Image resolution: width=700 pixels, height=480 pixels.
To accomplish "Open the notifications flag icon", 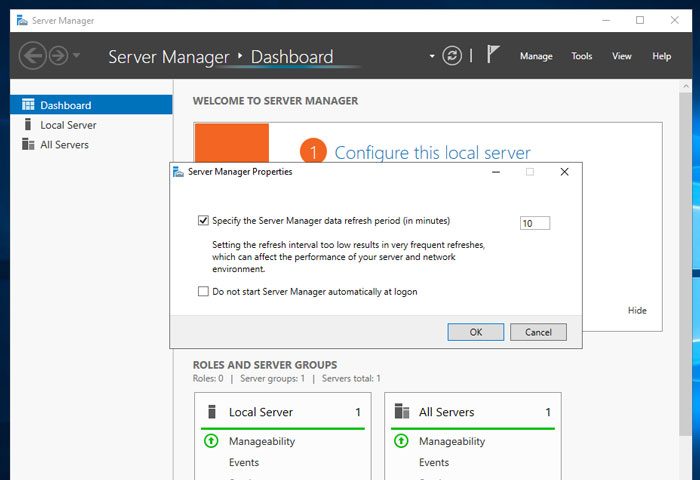I will coord(493,55).
